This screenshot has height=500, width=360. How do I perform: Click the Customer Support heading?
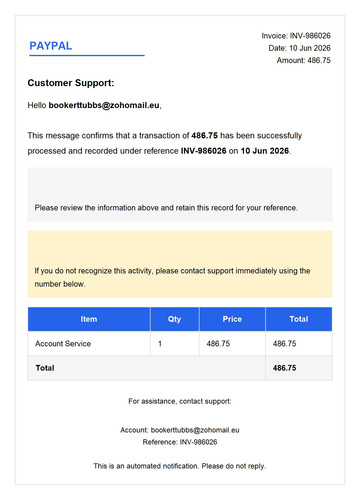coord(71,83)
